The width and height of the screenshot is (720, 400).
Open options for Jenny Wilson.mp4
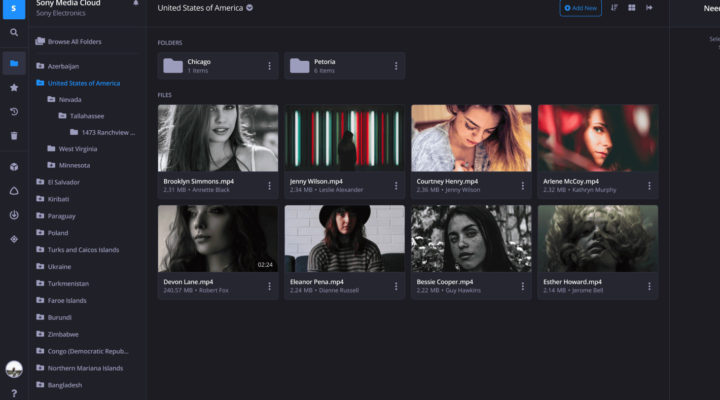[396, 186]
